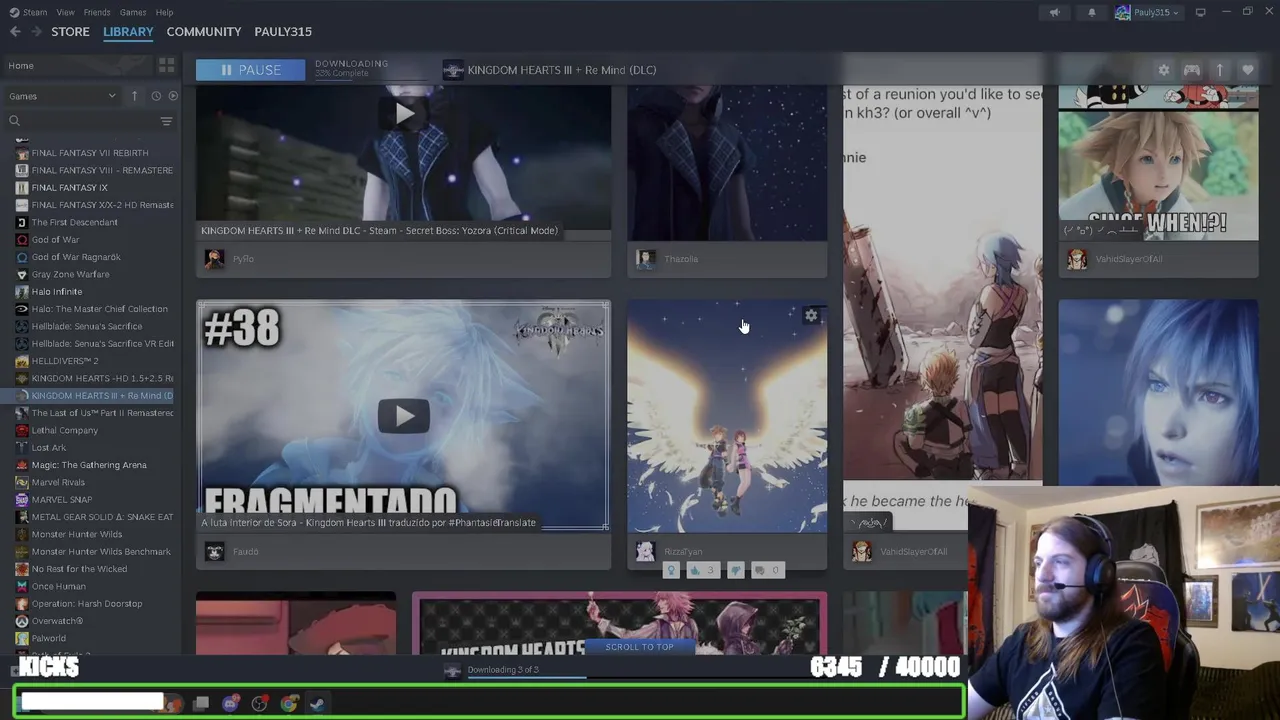
Task: Select No Rest for the Wicked
Action: 79,569
